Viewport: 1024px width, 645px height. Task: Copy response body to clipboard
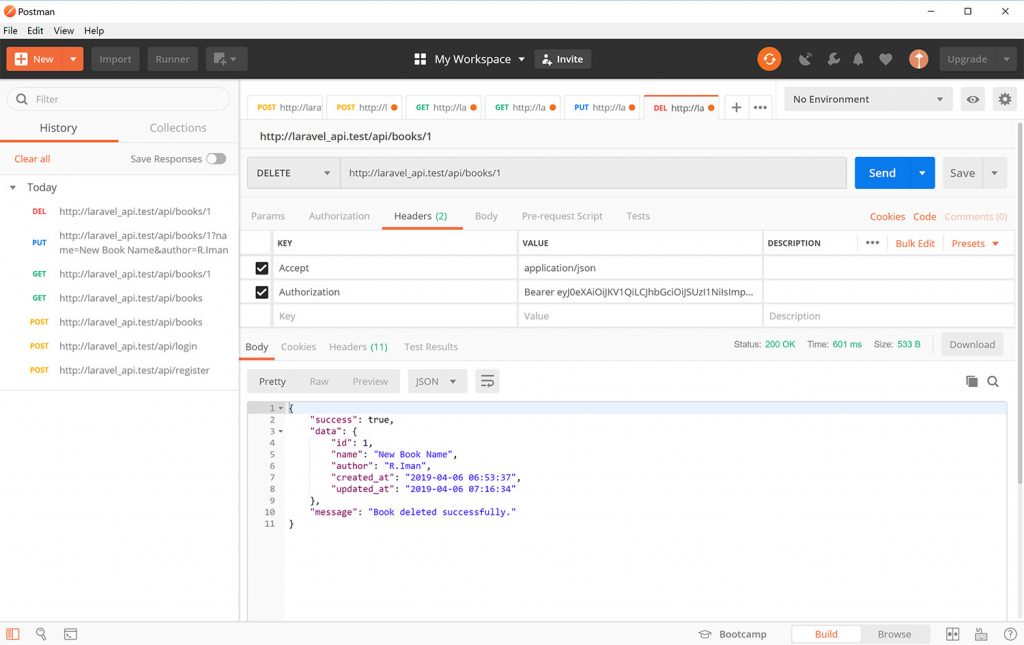point(972,381)
